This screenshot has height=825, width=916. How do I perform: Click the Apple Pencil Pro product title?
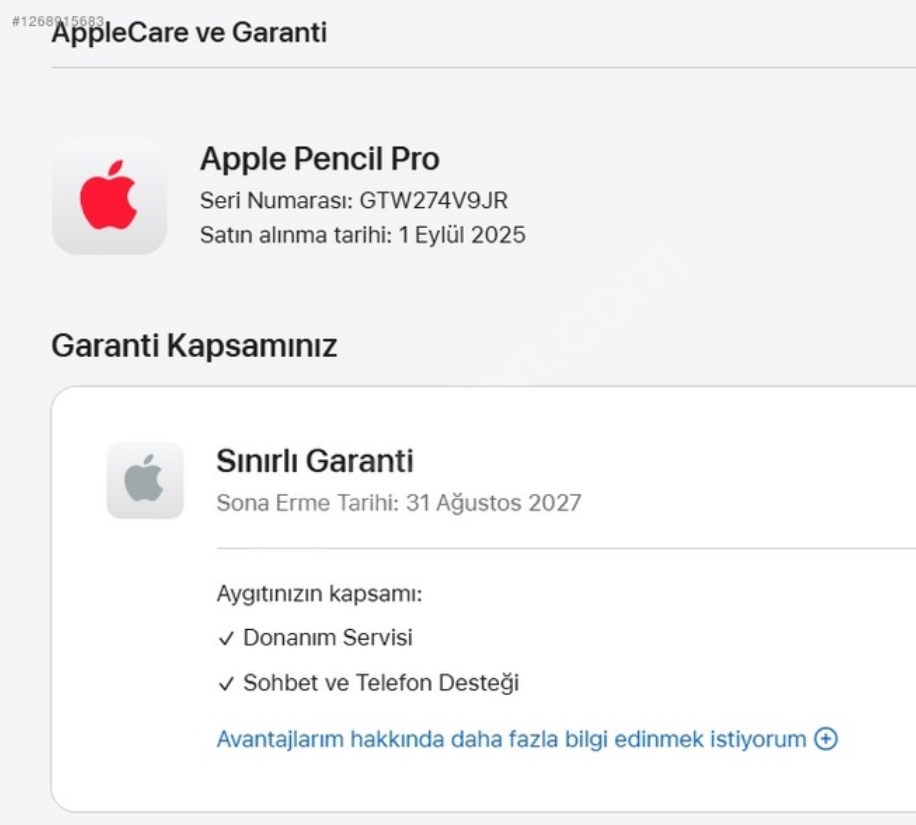tap(319, 158)
